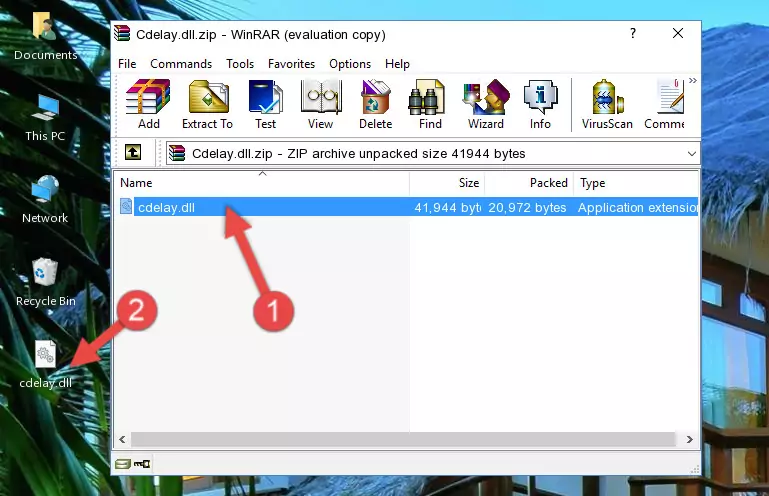Open the Favorites menu
Image resolution: width=769 pixels, height=496 pixels.
(x=291, y=64)
